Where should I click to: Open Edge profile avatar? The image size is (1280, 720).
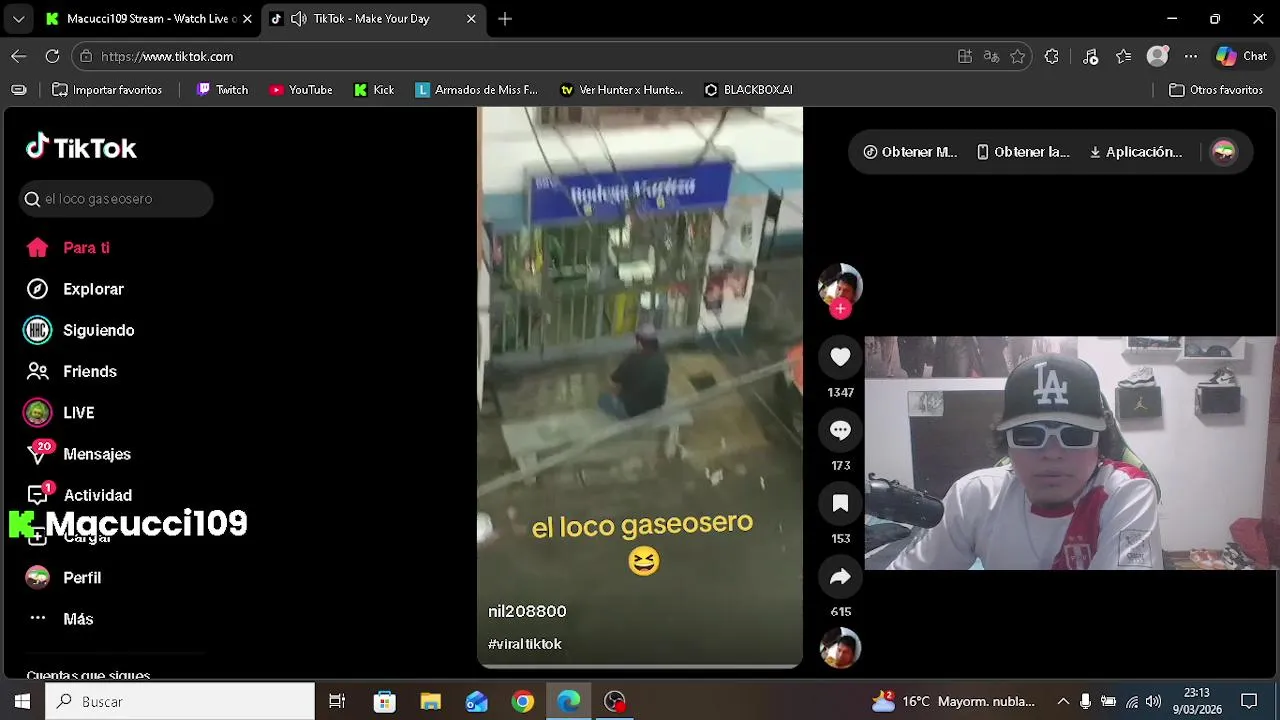click(1157, 56)
